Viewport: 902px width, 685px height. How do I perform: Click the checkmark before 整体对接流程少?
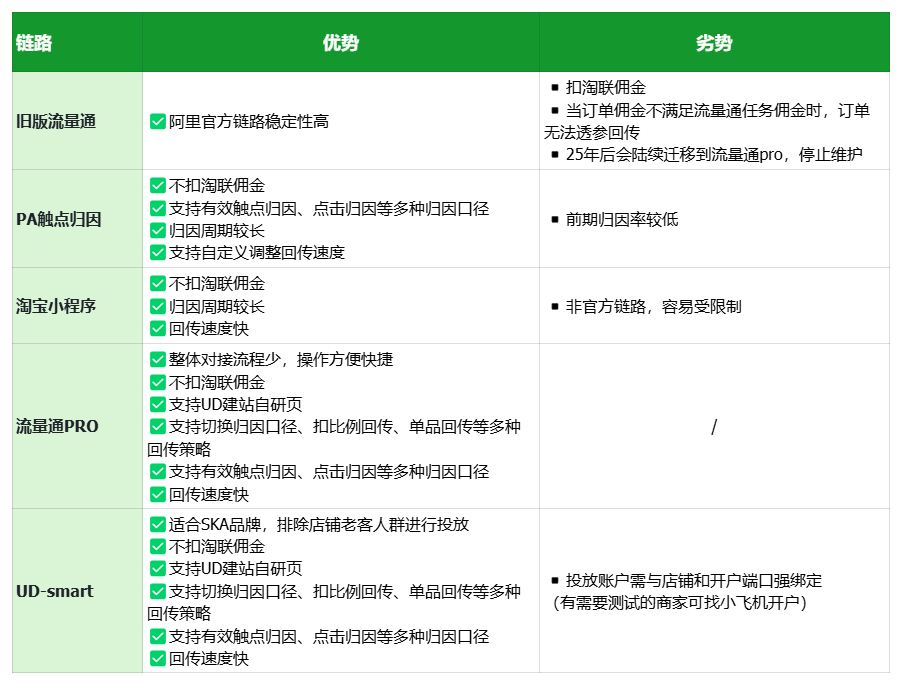(x=158, y=359)
